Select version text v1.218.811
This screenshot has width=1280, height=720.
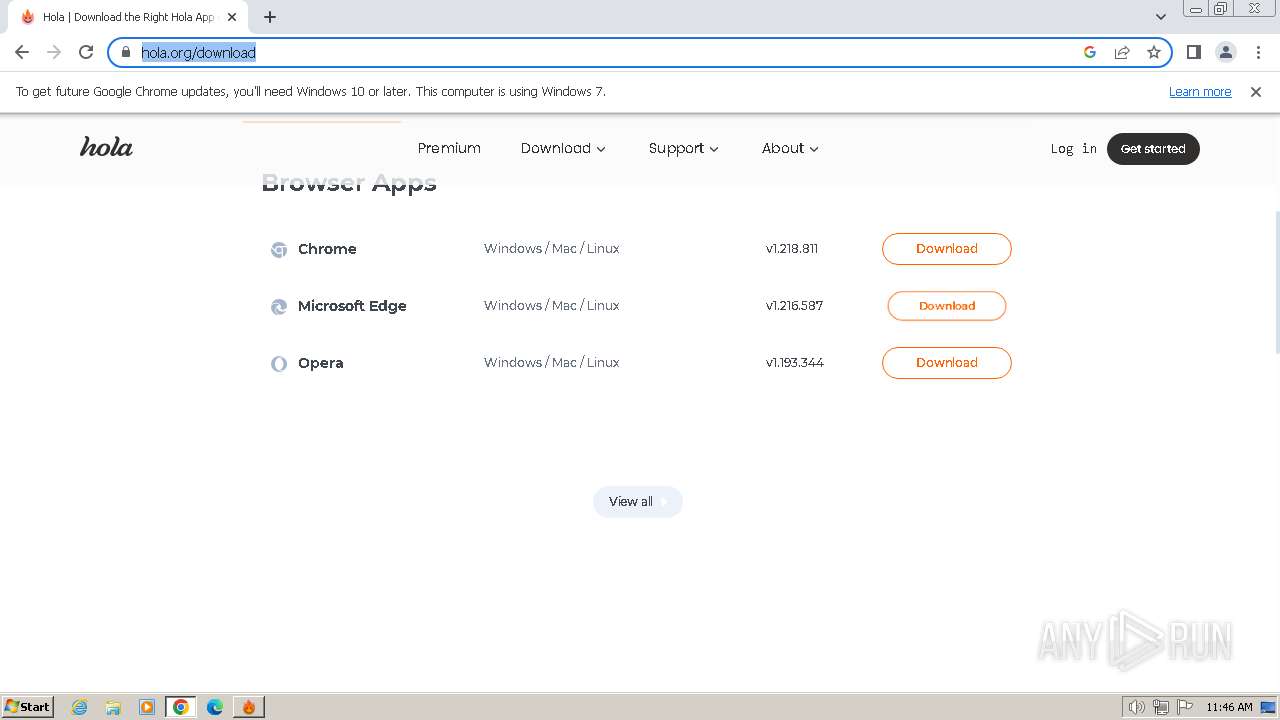[792, 248]
